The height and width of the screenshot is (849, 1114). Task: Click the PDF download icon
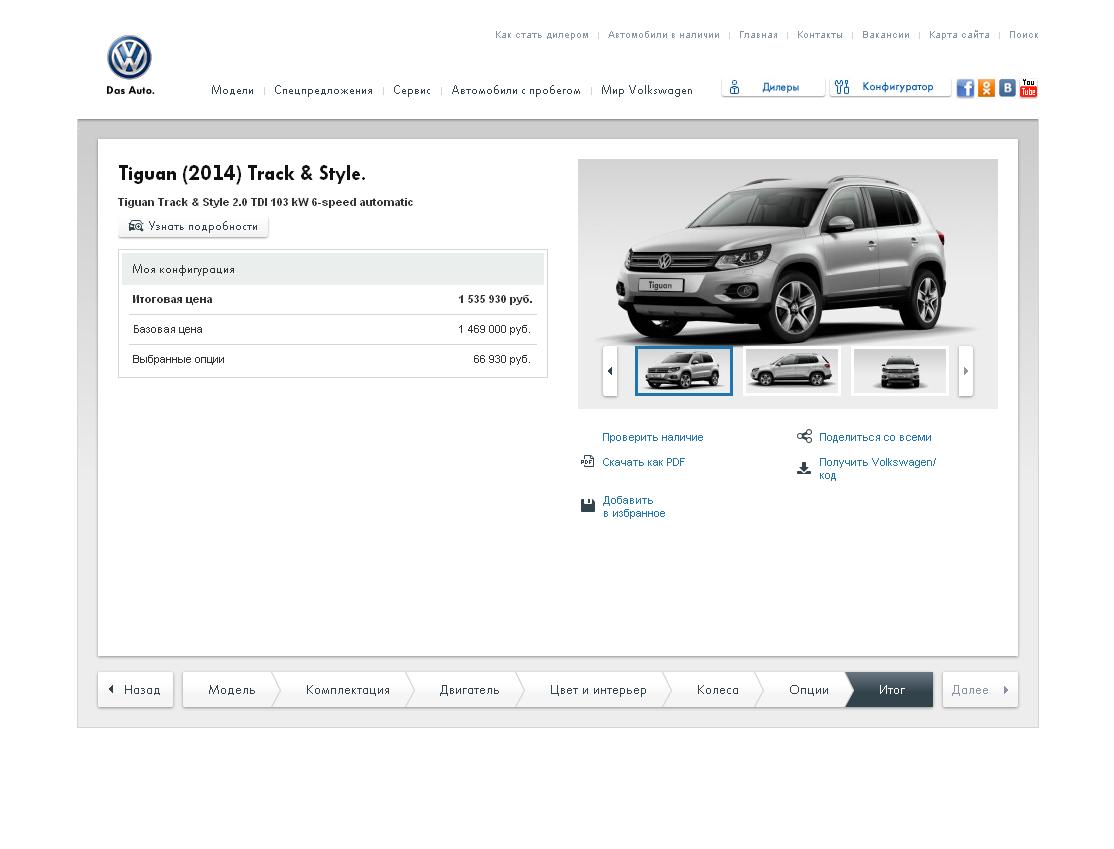coord(587,462)
